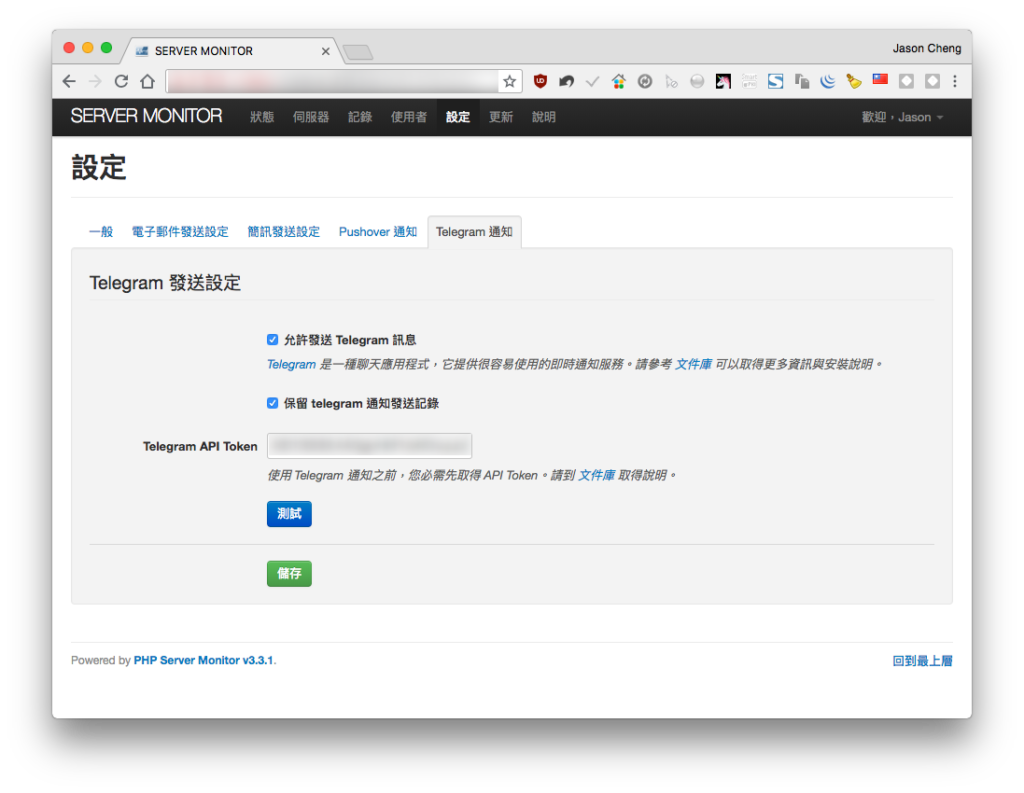Click the green 儲存 save button
The height and width of the screenshot is (793, 1024).
[x=289, y=574]
